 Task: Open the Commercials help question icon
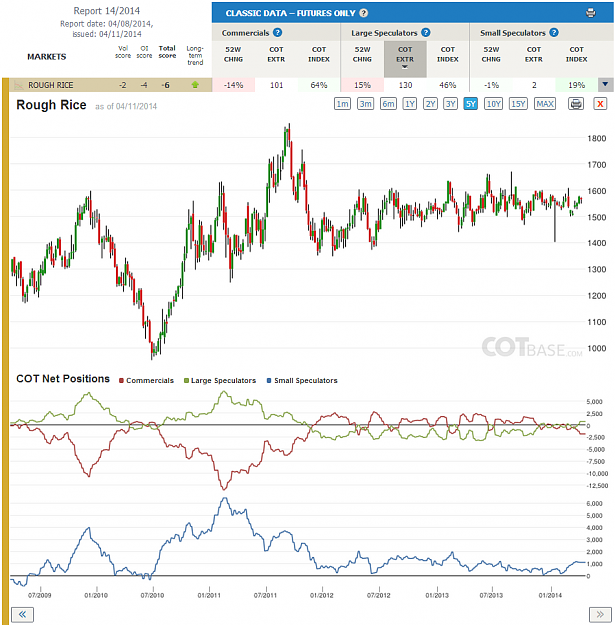[277, 33]
